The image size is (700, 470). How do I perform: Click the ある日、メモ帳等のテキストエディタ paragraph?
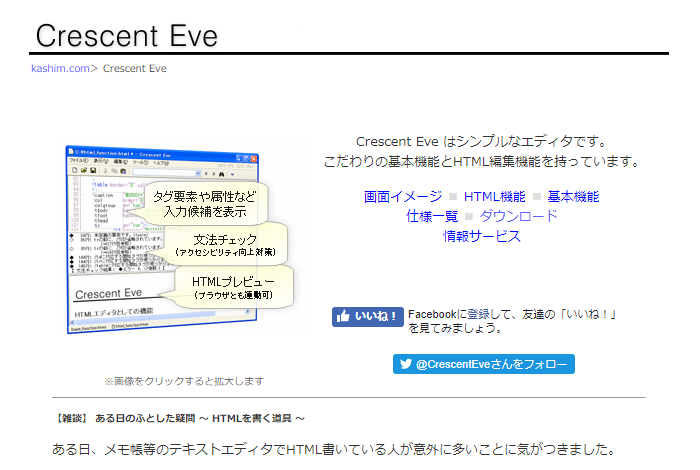click(334, 449)
